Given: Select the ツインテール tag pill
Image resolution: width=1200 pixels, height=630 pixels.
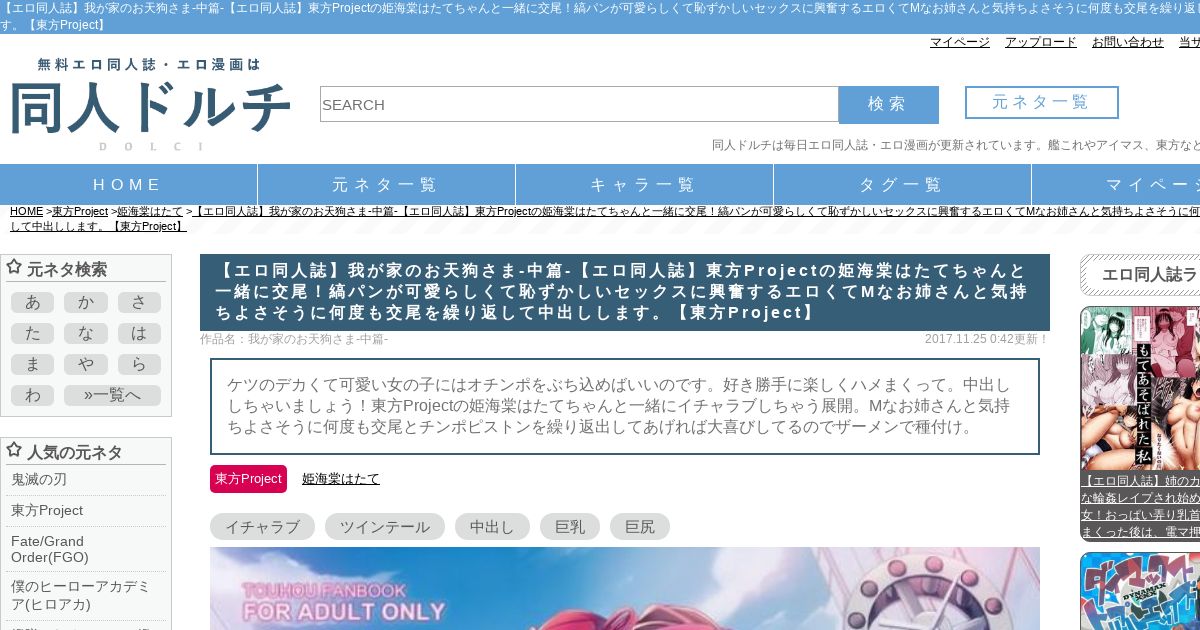Looking at the screenshot, I should (x=385, y=527).
